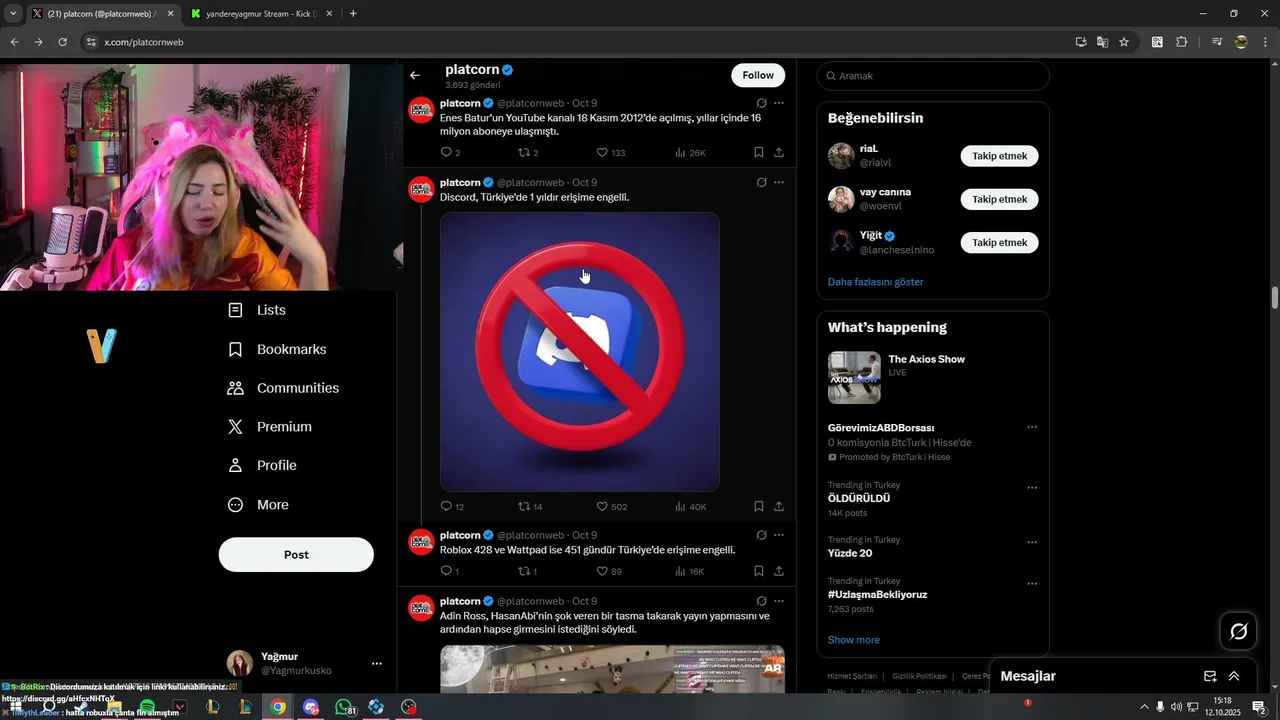Open more options on Roblox Wattpad post
This screenshot has width=1280, height=720.
point(779,535)
